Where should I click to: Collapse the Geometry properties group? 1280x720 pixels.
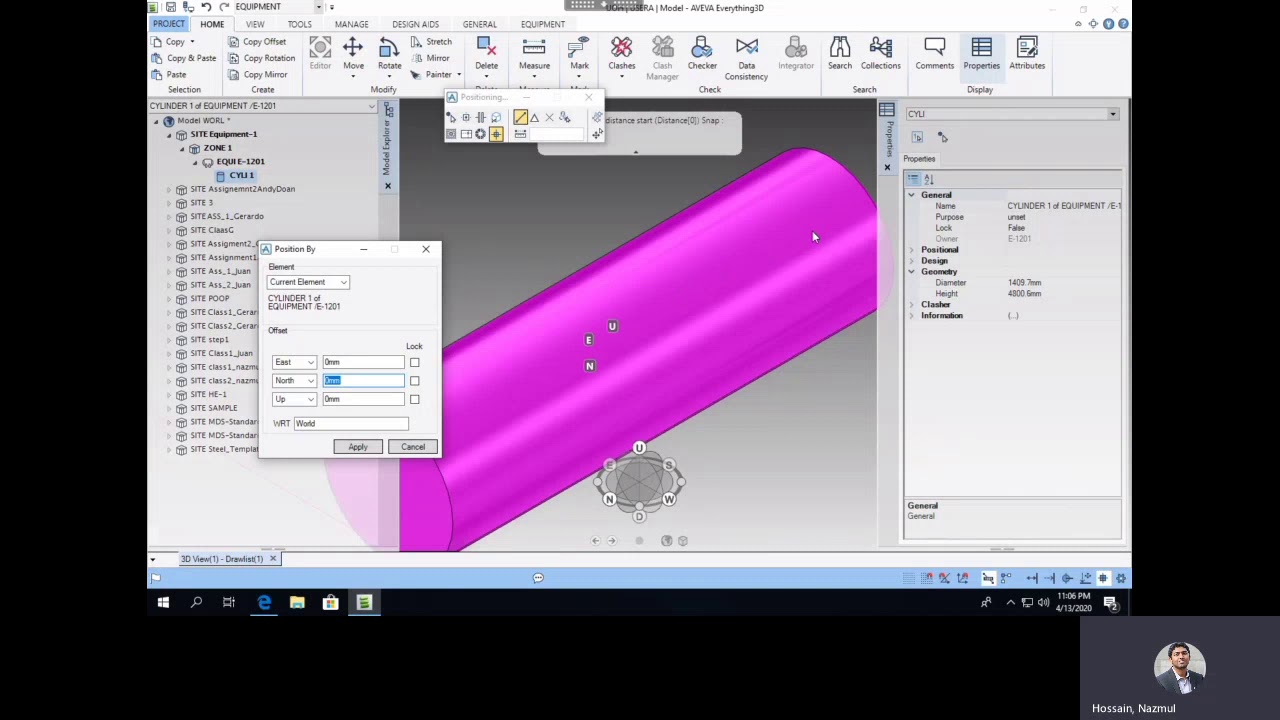[x=911, y=272]
